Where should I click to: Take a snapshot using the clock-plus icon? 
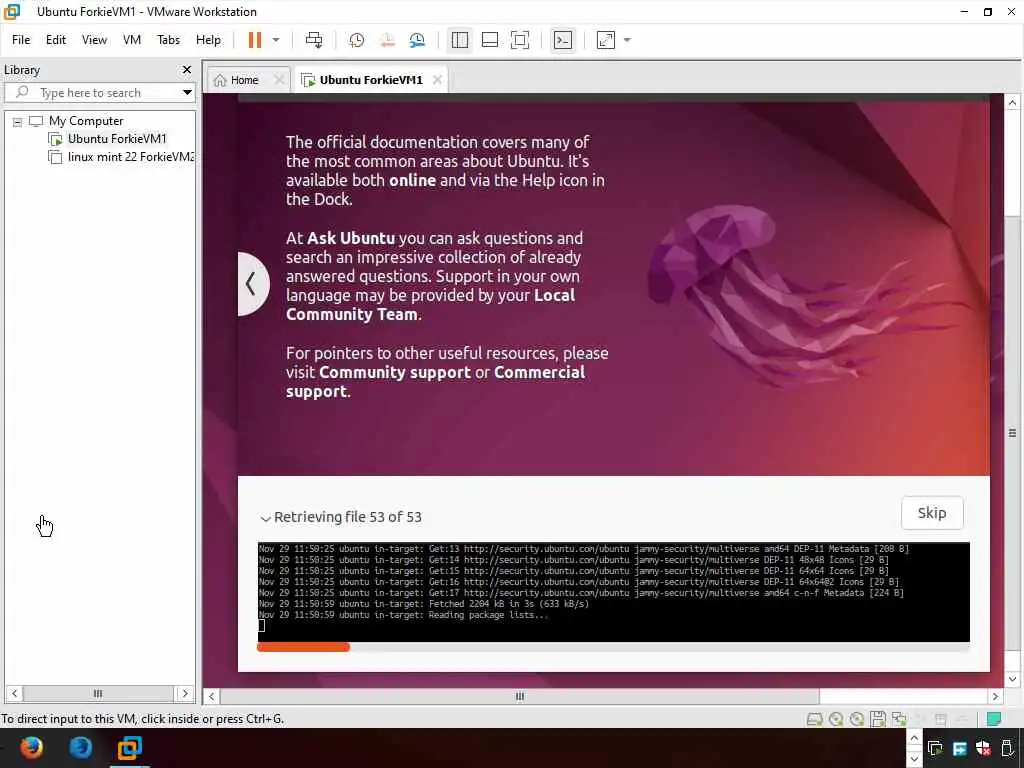(x=357, y=40)
